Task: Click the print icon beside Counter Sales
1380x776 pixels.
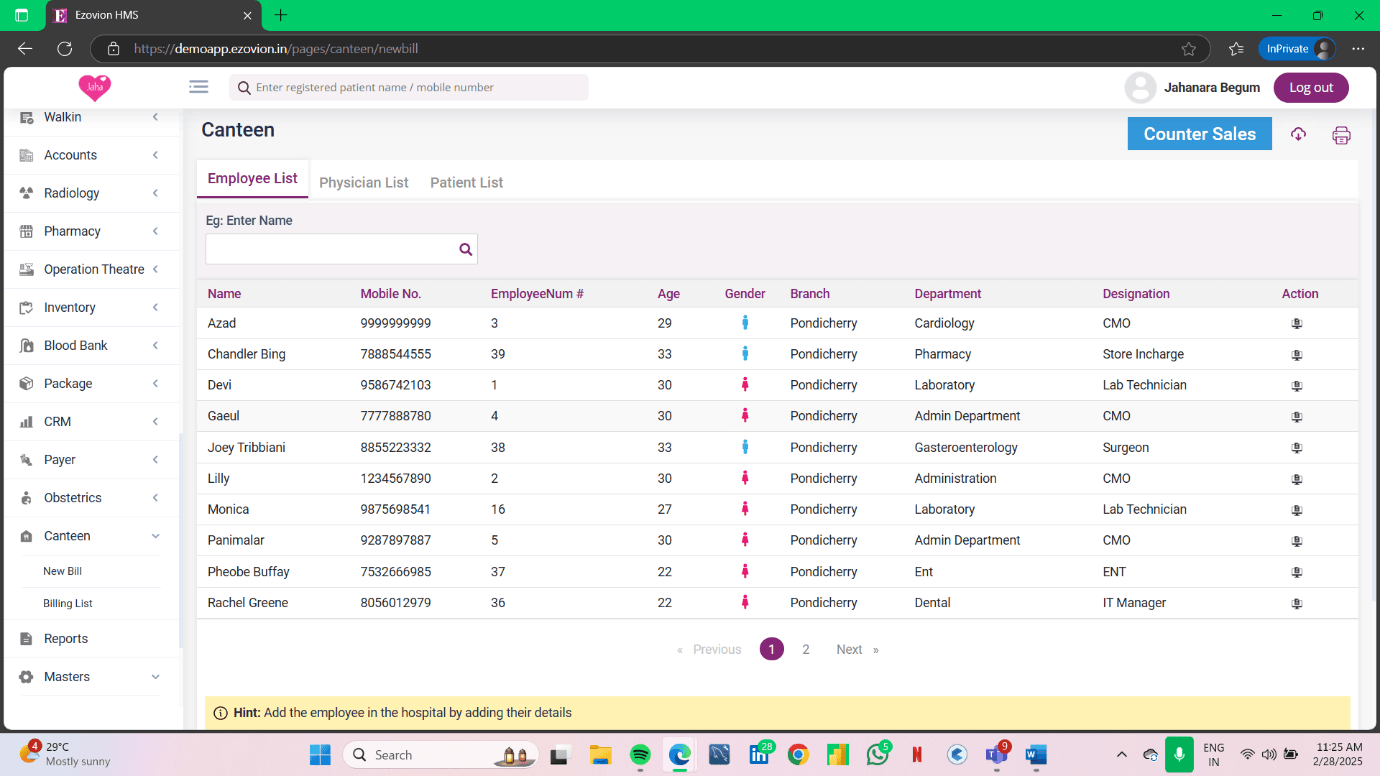Action: point(1341,135)
